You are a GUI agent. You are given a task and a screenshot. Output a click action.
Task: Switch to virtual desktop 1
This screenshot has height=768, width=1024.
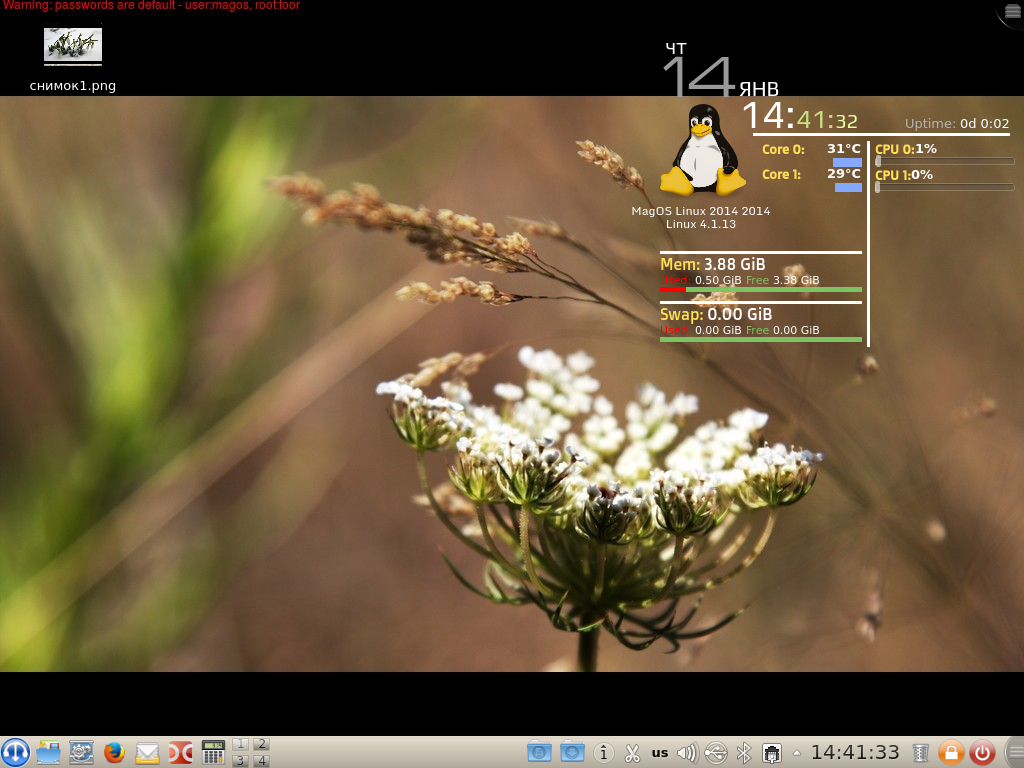(240, 744)
